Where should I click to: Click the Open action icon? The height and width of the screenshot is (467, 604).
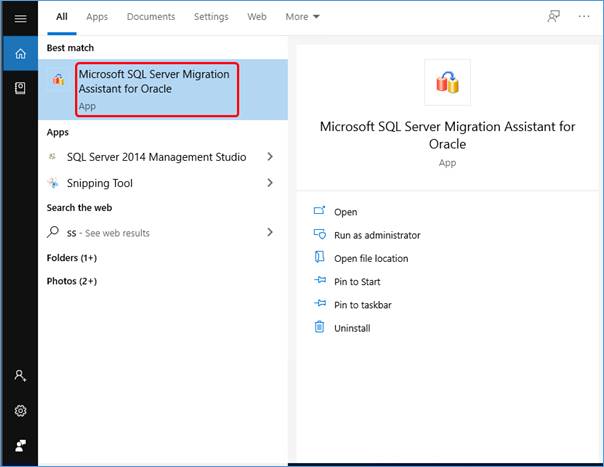tap(319, 210)
